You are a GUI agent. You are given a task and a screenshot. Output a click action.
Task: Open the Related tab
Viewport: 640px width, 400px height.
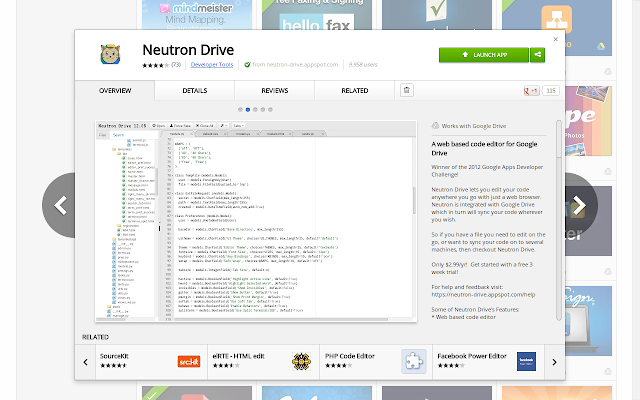[x=355, y=91]
